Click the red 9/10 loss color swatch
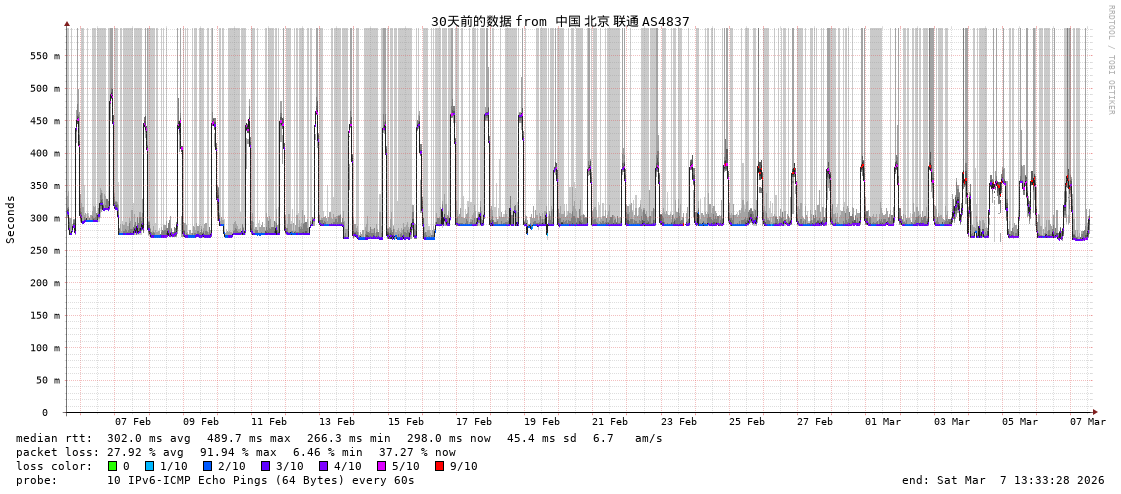 coord(439,466)
